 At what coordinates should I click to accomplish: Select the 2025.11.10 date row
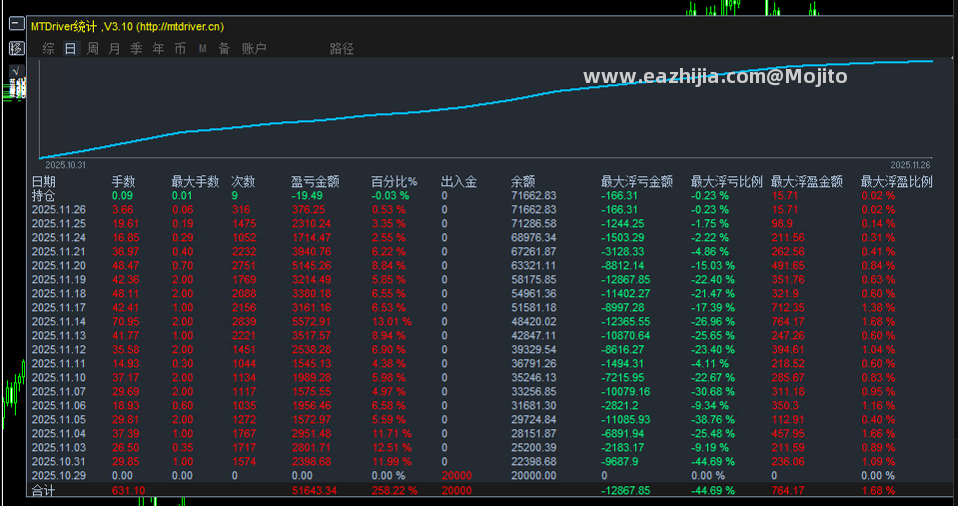(59, 378)
